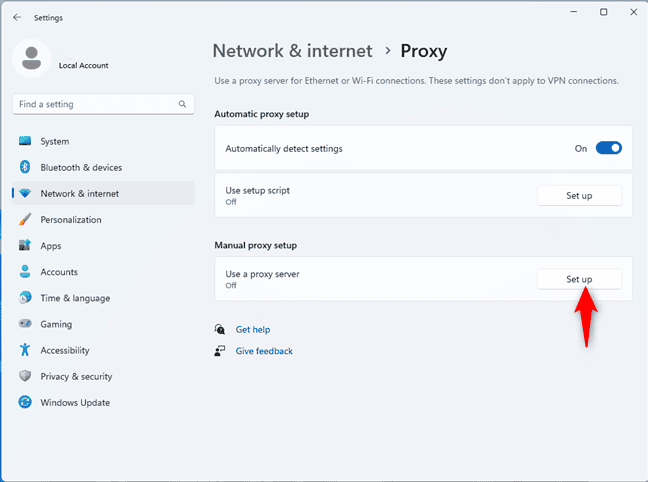
Task: Click the Gaming controller icon
Action: click(25, 323)
